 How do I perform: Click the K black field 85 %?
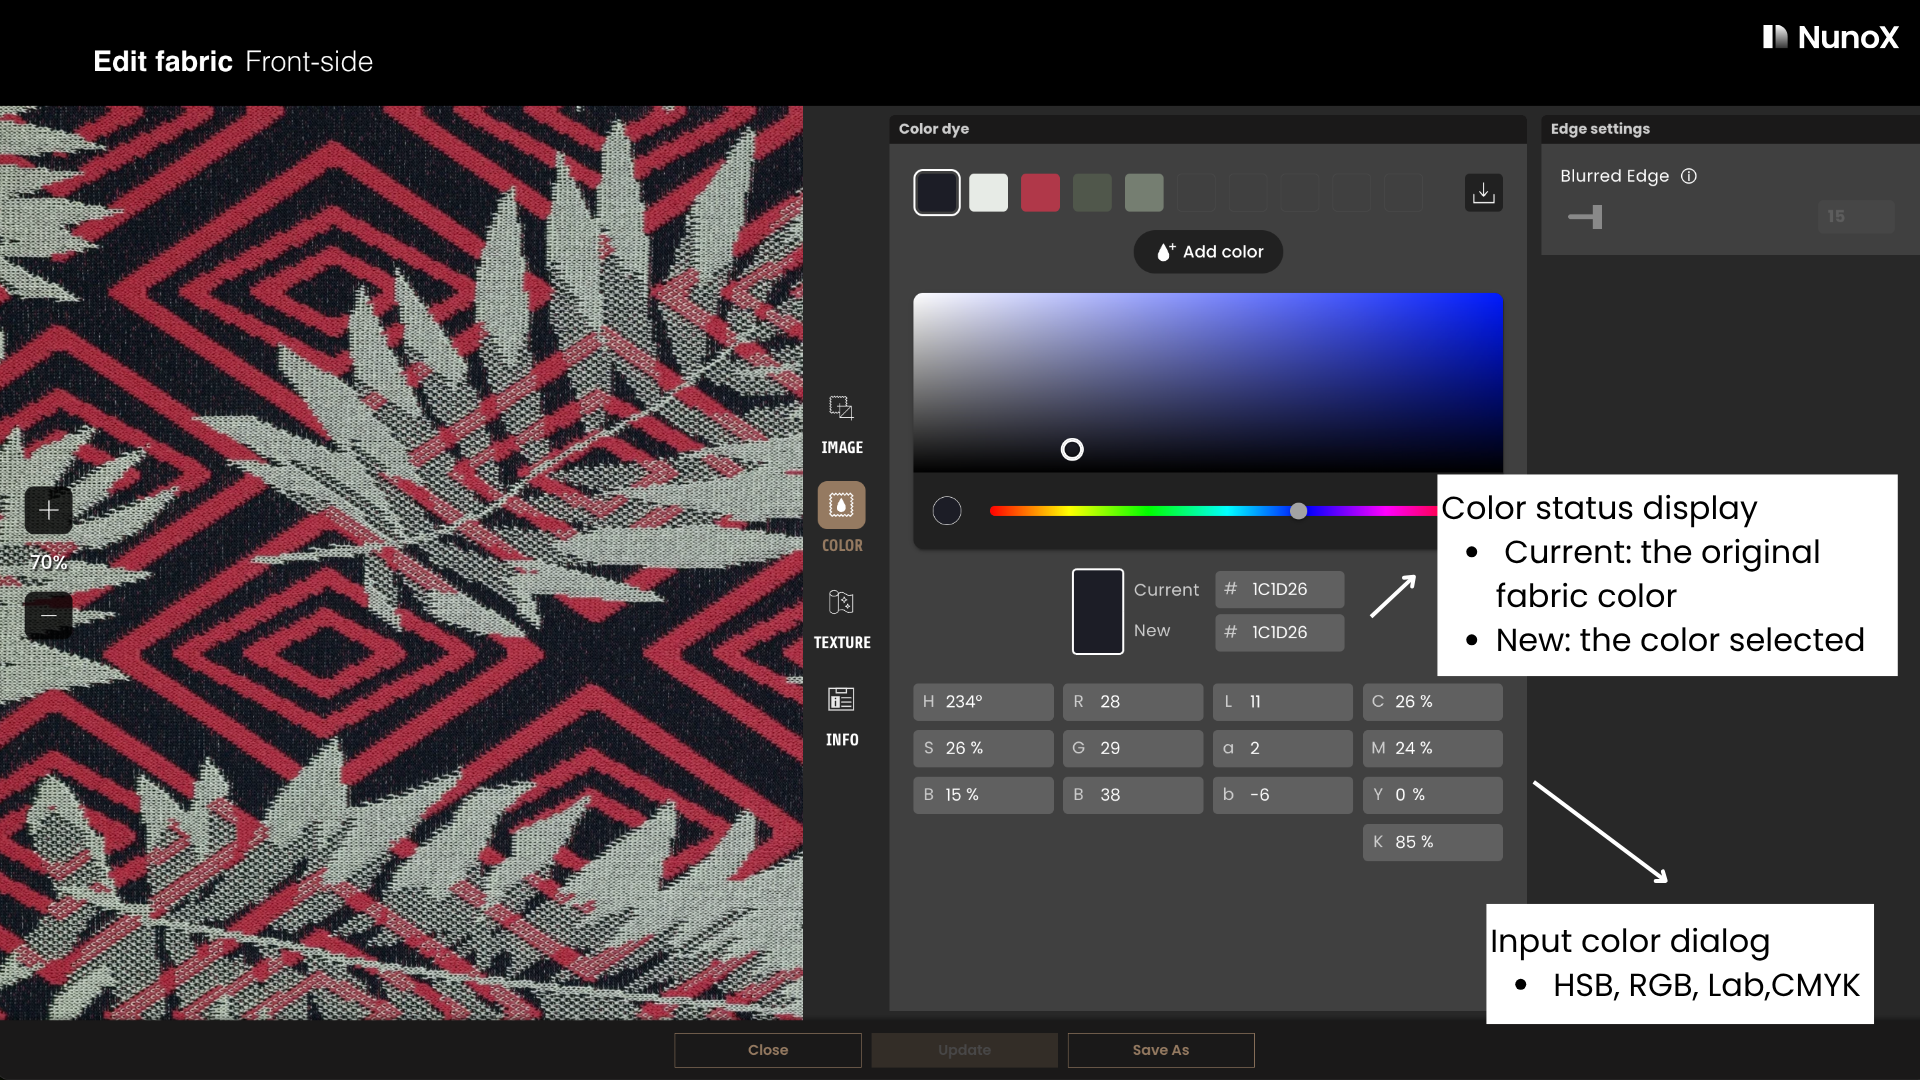pos(1433,843)
